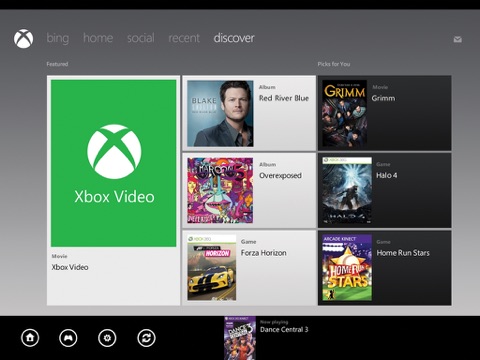
Task: Open Home Run Stars game cover
Action: 347,268
